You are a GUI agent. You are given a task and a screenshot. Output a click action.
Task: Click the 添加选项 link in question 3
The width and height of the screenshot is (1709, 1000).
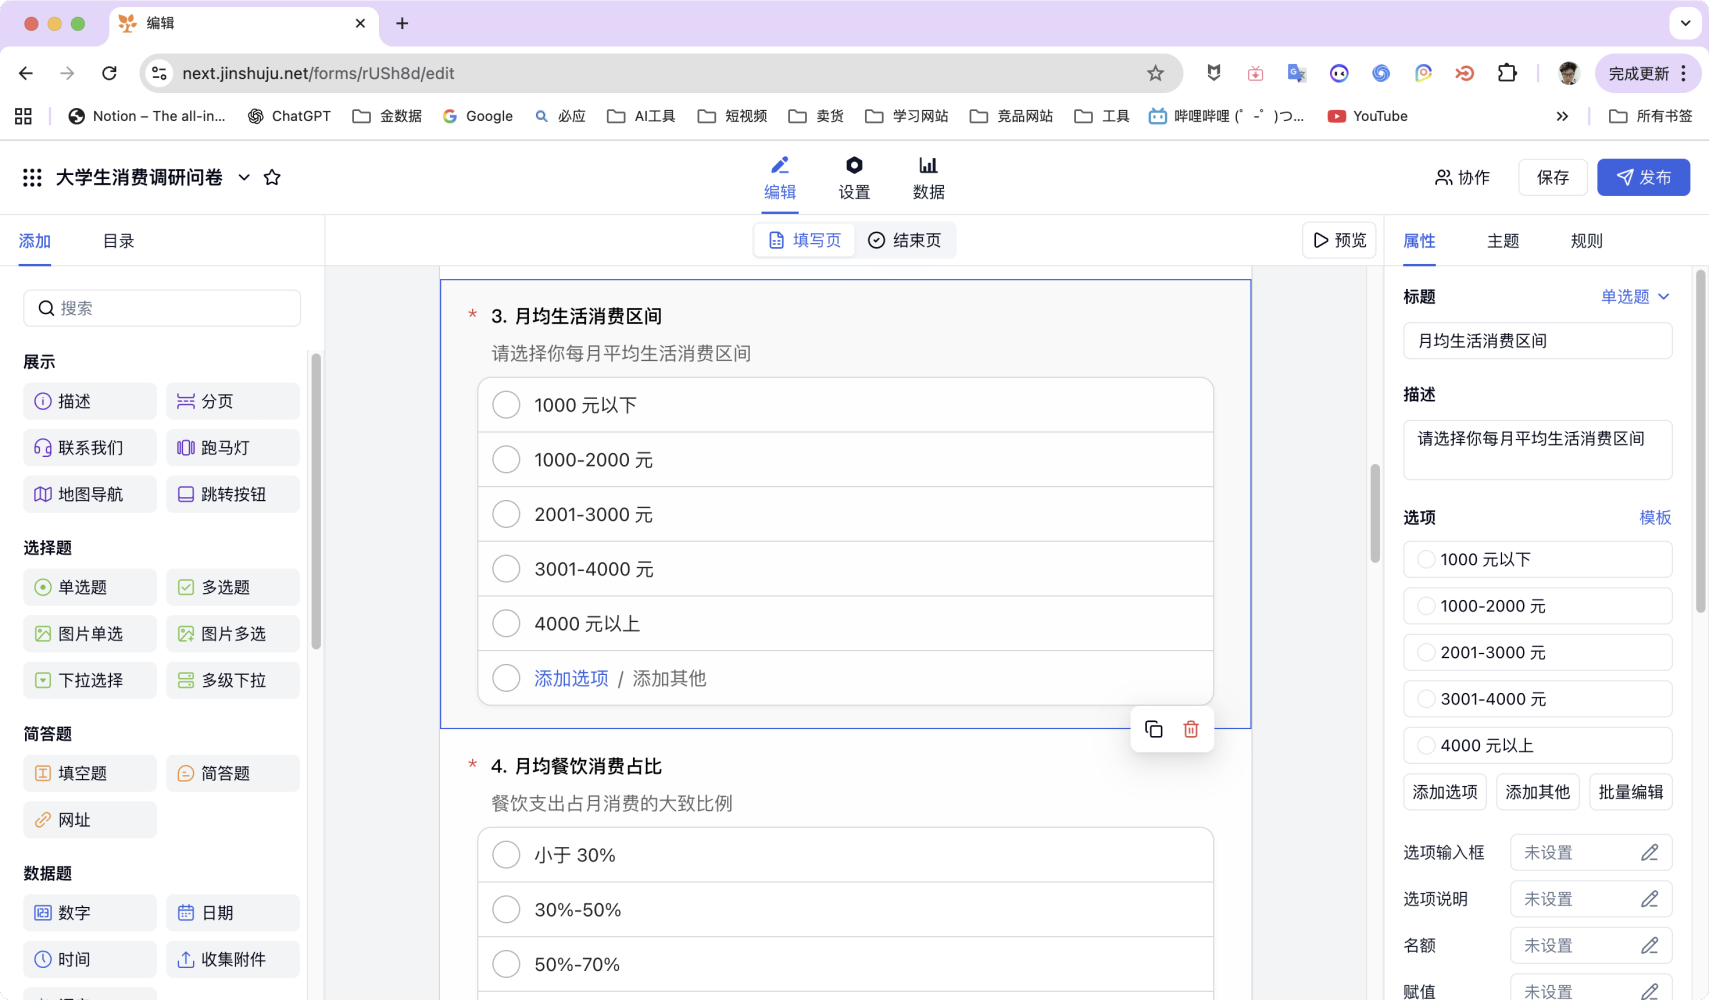(571, 678)
